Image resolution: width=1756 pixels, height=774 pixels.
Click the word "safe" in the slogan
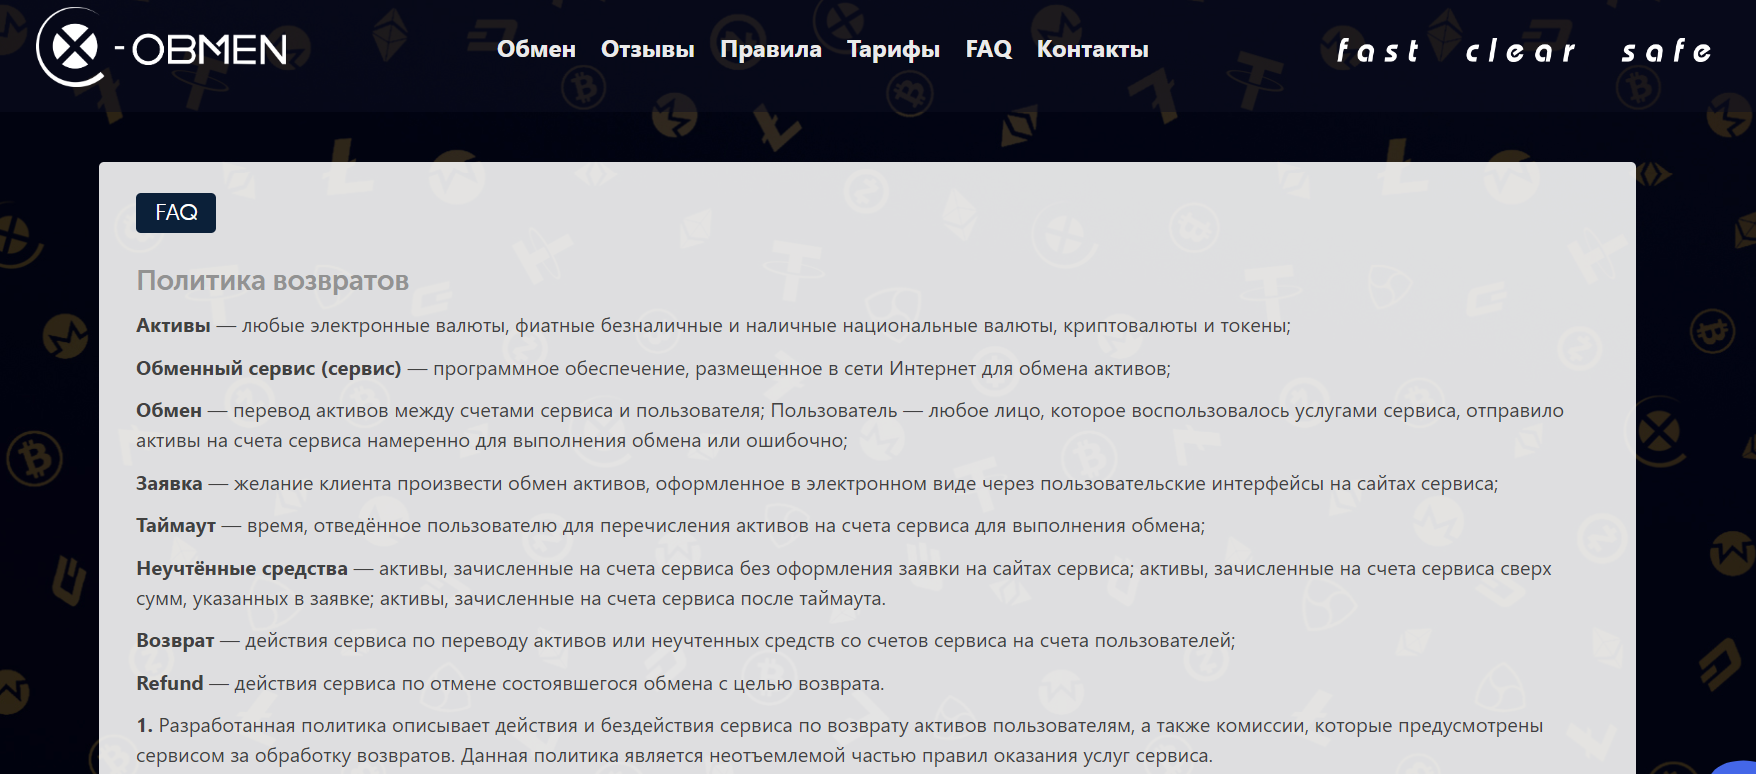[x=1666, y=51]
